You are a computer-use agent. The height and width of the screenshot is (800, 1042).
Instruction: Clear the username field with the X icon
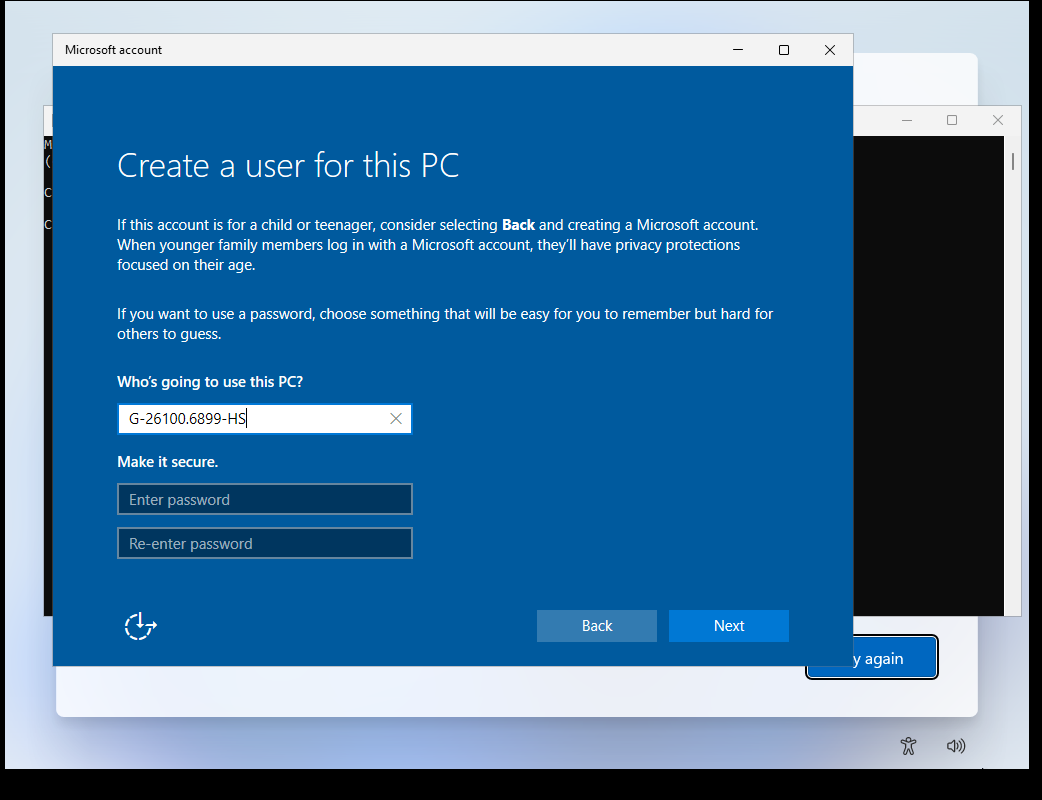(x=396, y=419)
